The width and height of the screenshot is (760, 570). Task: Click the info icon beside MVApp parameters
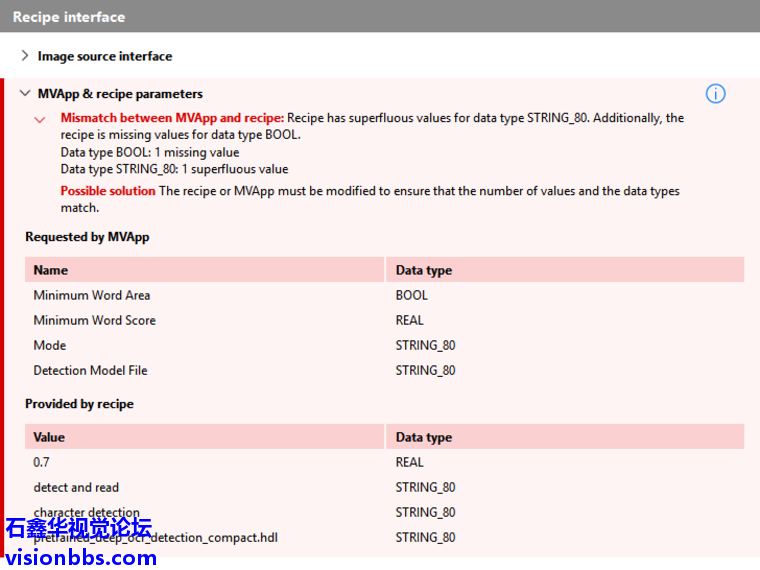(715, 94)
